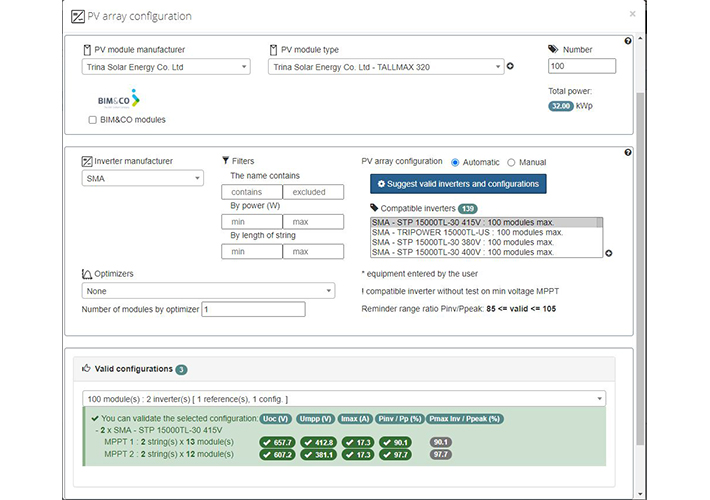Screen dimensions: 710x500
Task: Click the grey 90.1 Pmax Inv value
Action: point(441,442)
